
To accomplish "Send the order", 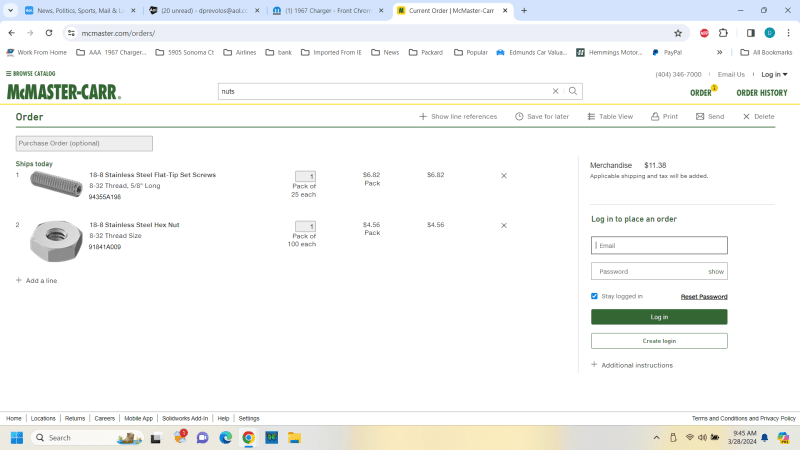I will point(710,116).
